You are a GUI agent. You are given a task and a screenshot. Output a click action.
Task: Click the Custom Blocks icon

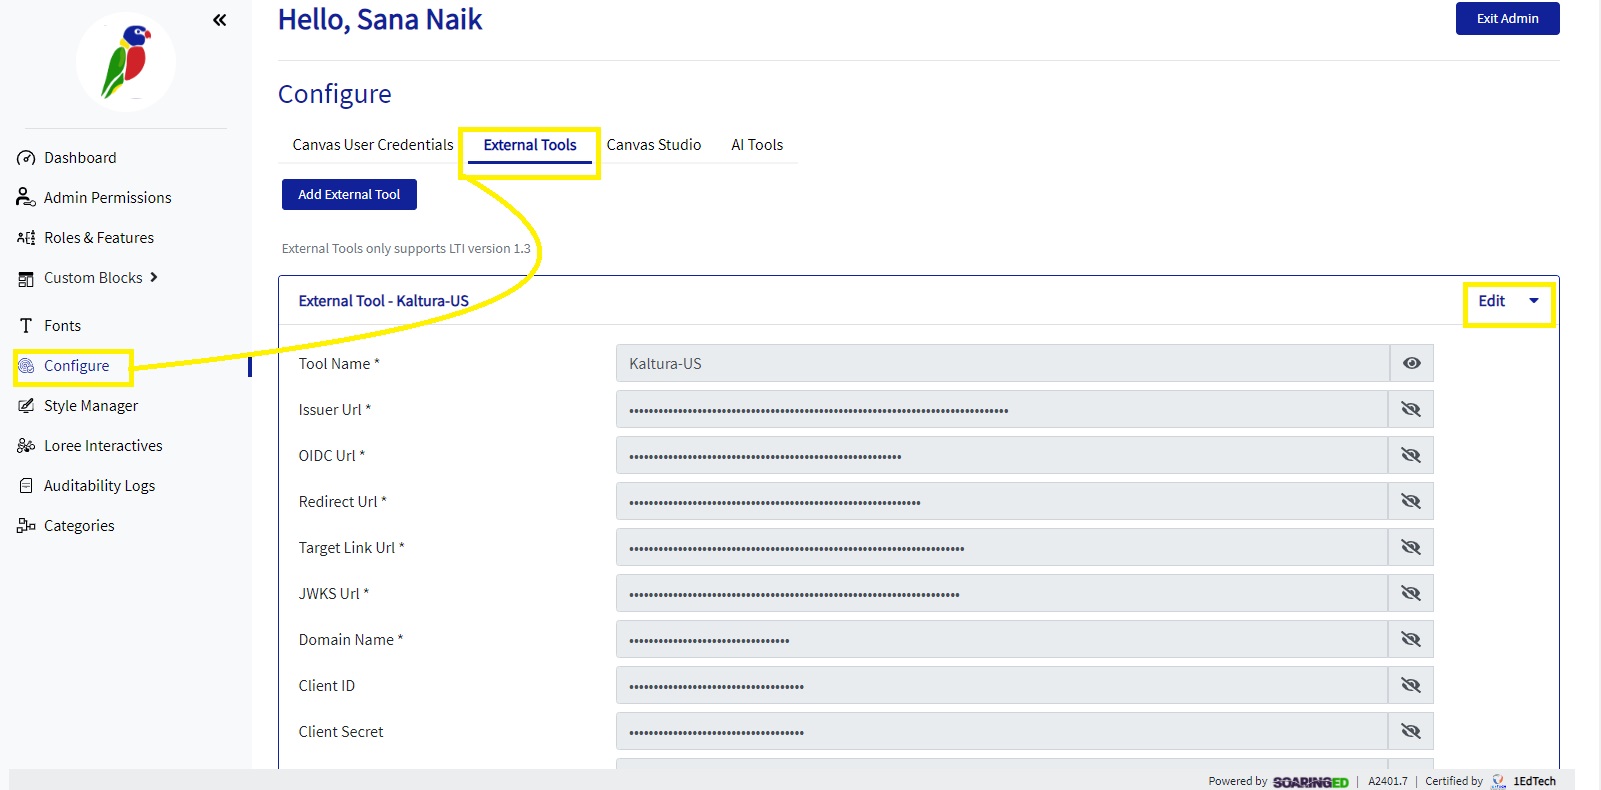(x=26, y=279)
